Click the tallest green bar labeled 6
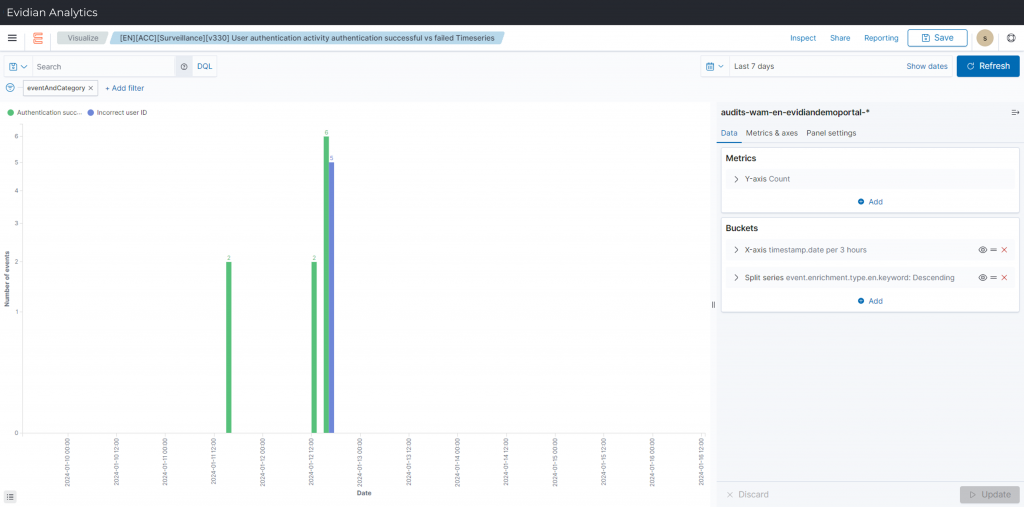The width and height of the screenshot is (1024, 507). 326,284
